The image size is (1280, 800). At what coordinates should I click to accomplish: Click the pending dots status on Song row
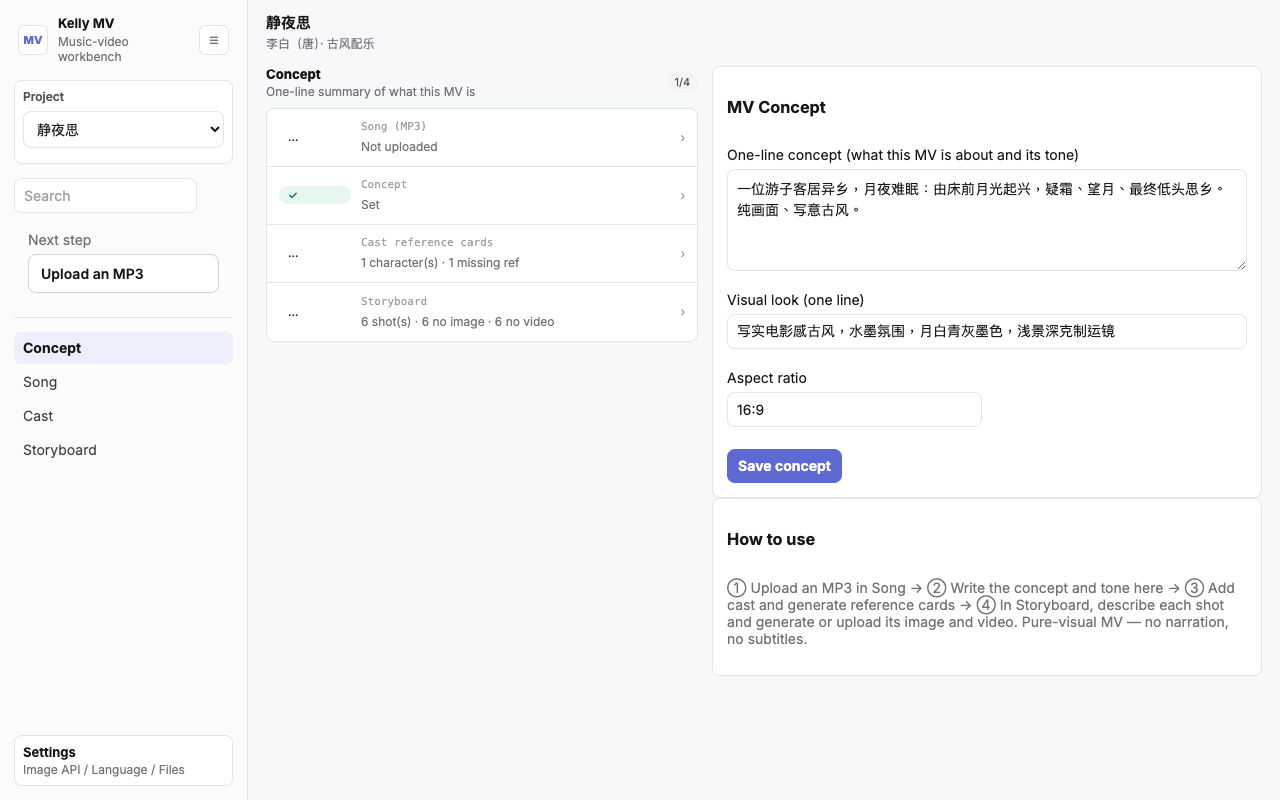(293, 138)
